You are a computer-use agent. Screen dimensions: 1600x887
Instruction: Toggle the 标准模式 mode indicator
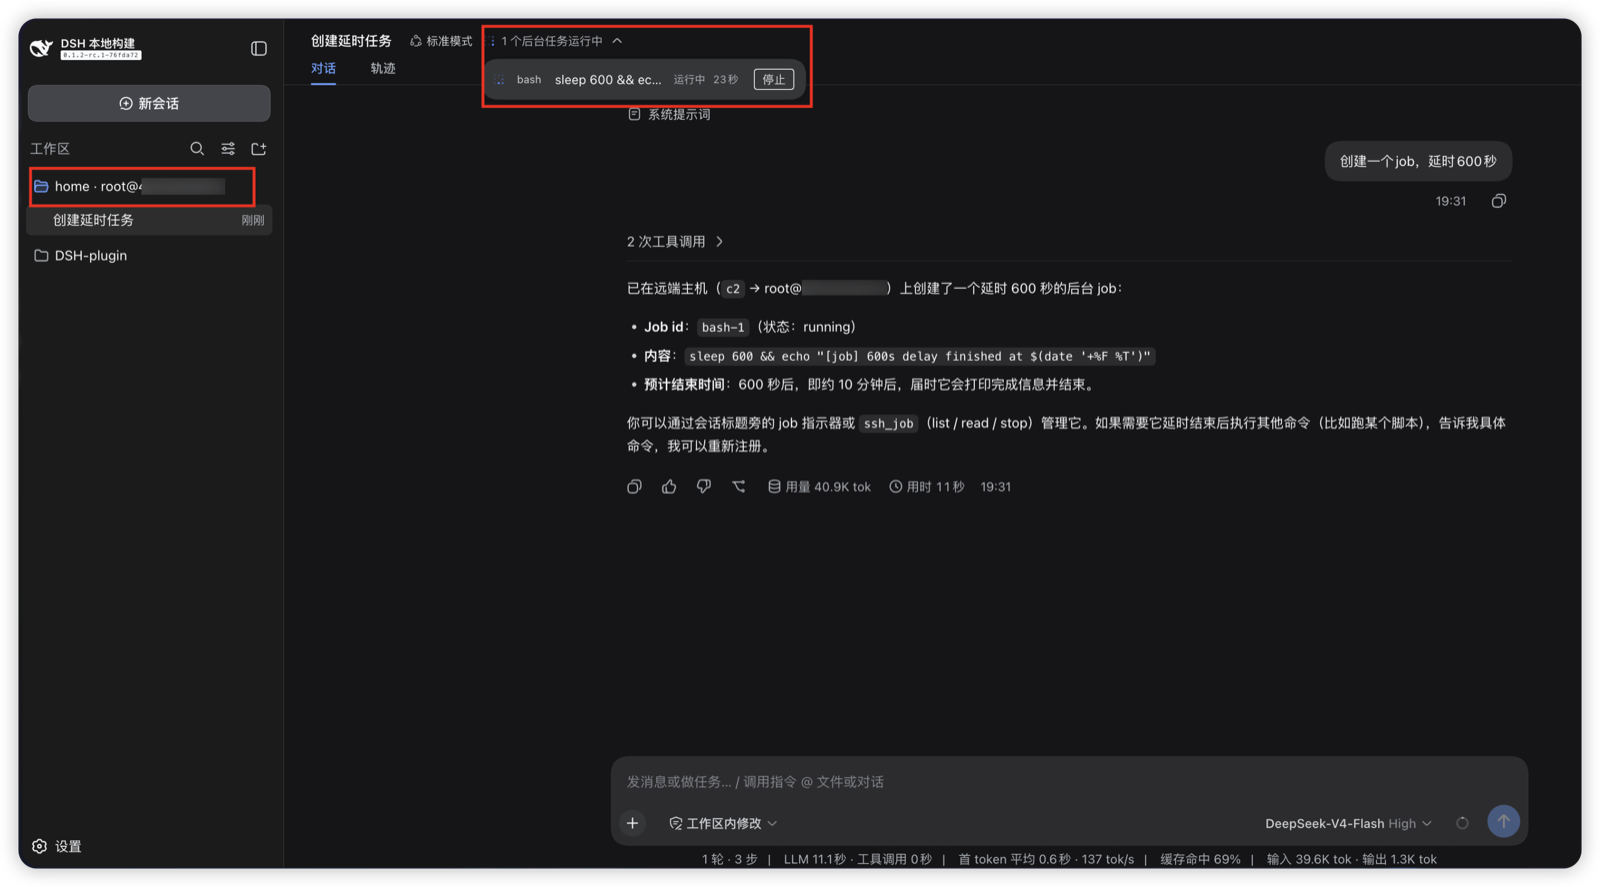441,41
